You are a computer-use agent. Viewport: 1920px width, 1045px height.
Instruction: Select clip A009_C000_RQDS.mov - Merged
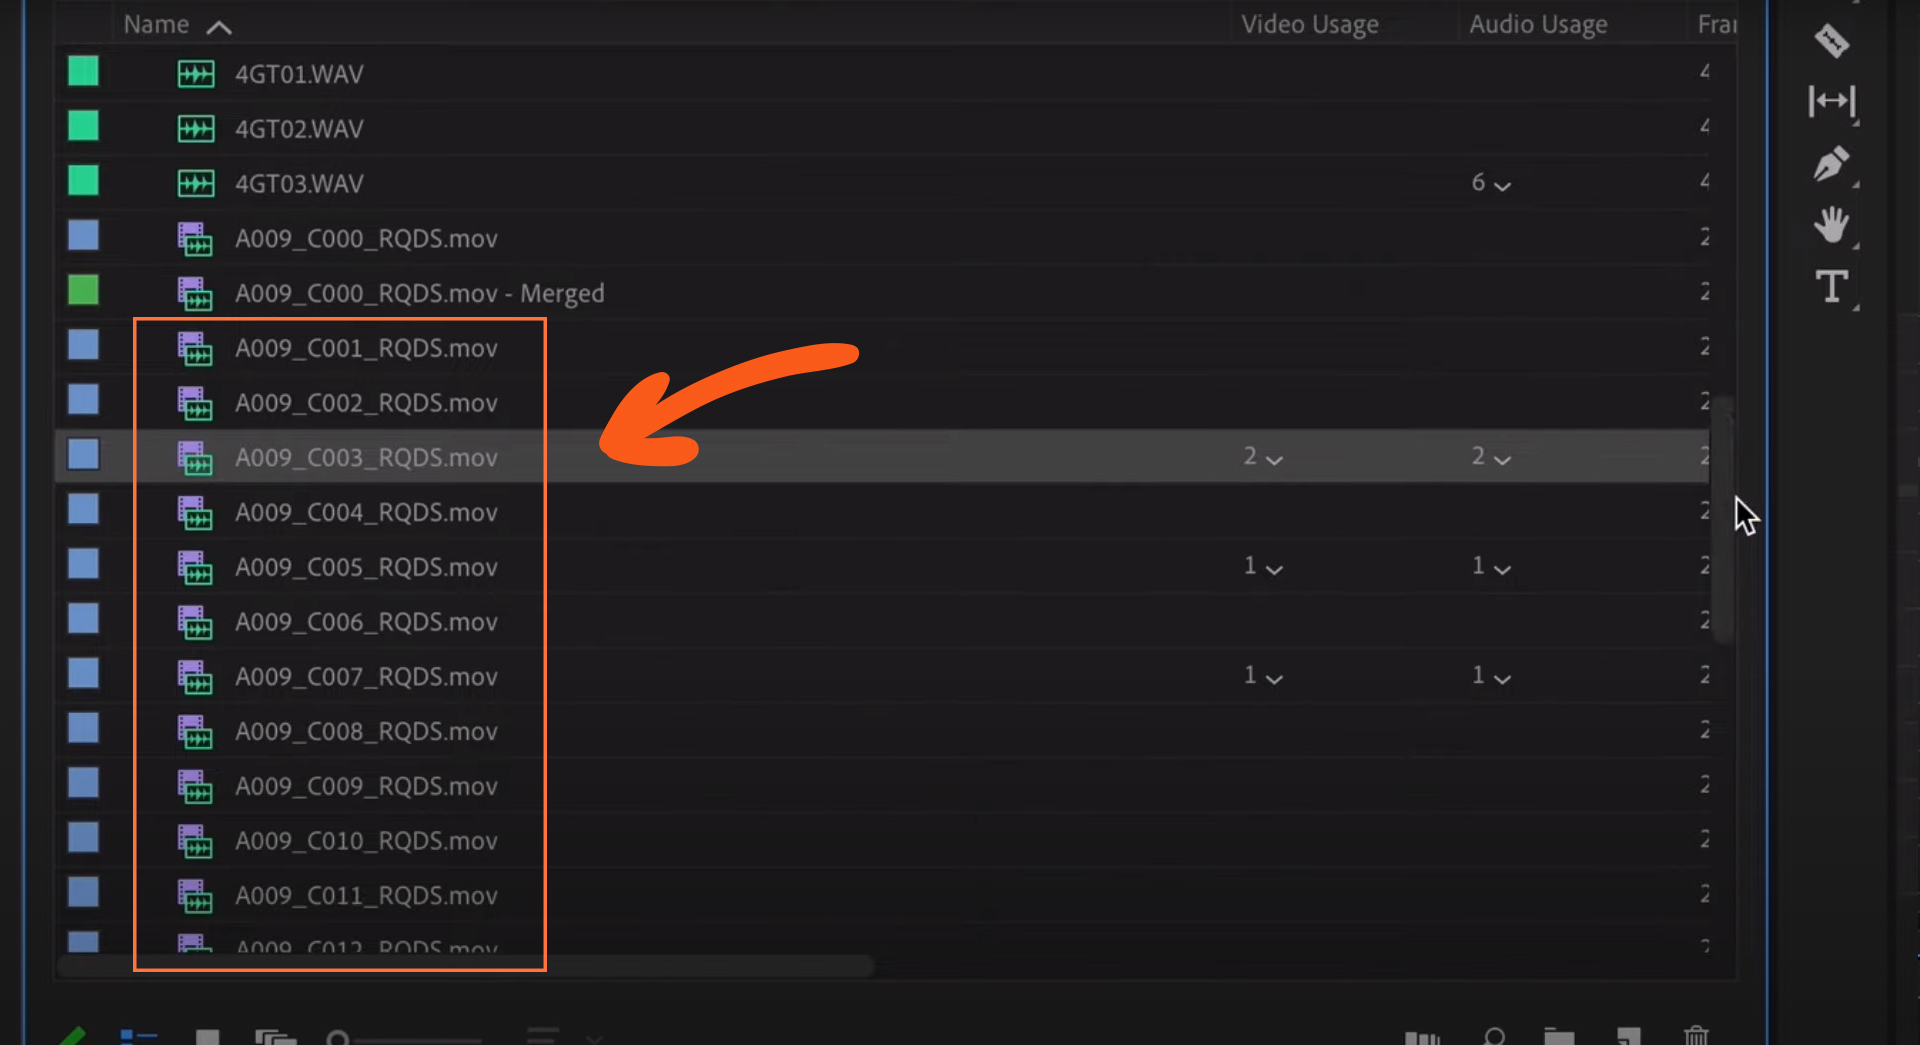pos(420,294)
